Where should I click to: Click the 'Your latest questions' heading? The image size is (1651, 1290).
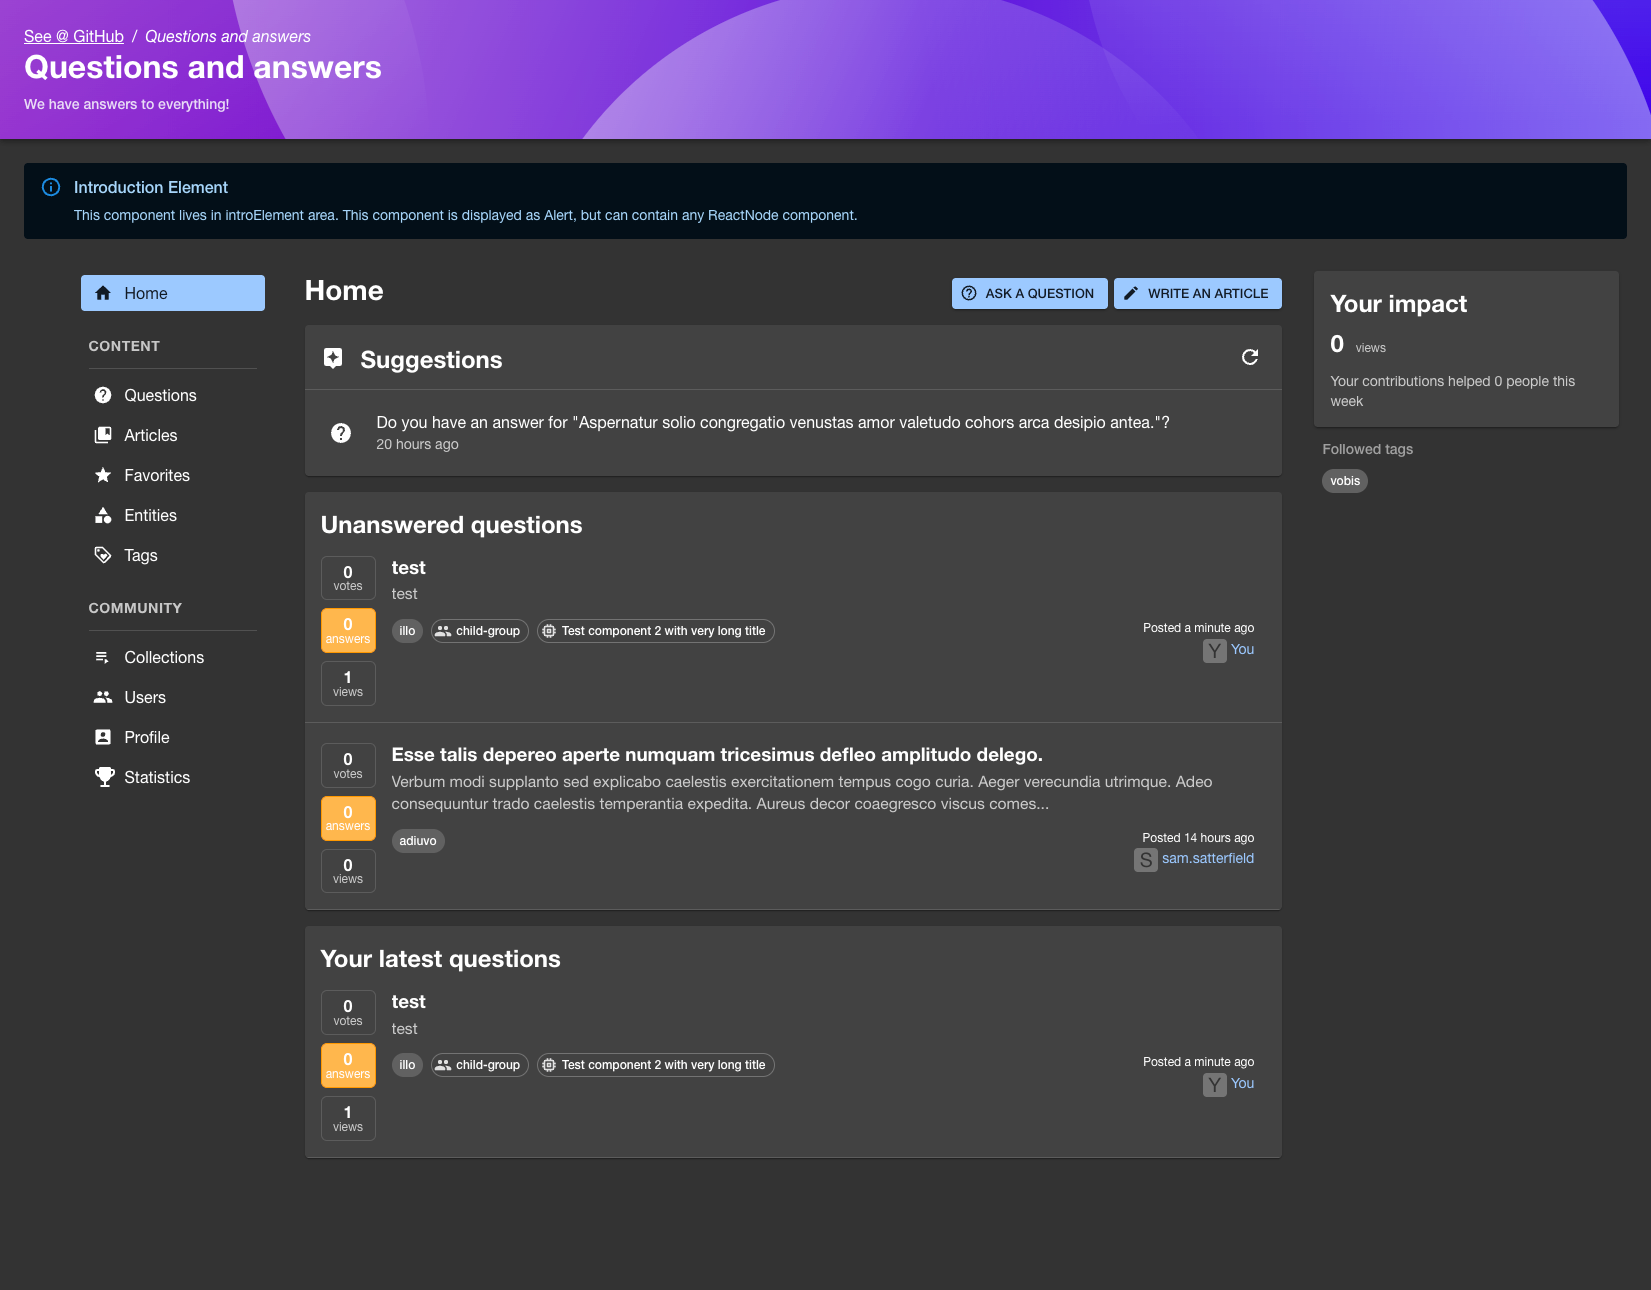coord(440,959)
